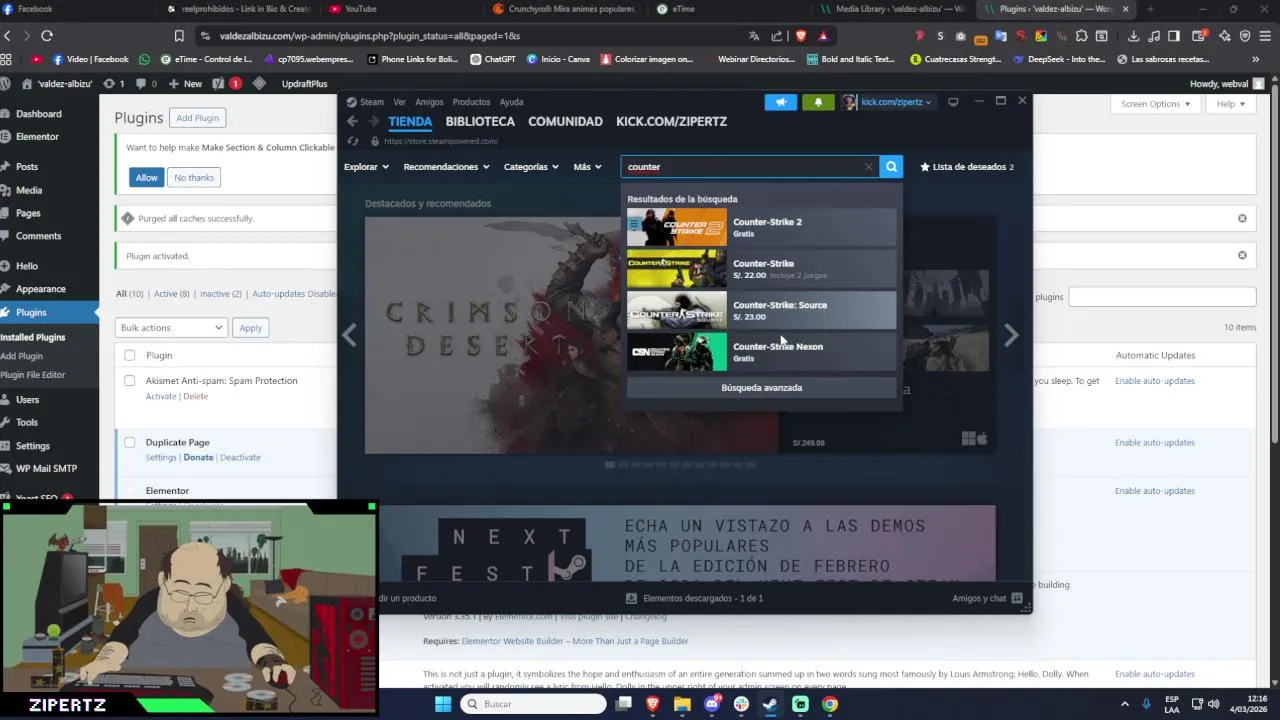Select Counter-Strike Nexon search result
1280x720 pixels.
click(762, 352)
